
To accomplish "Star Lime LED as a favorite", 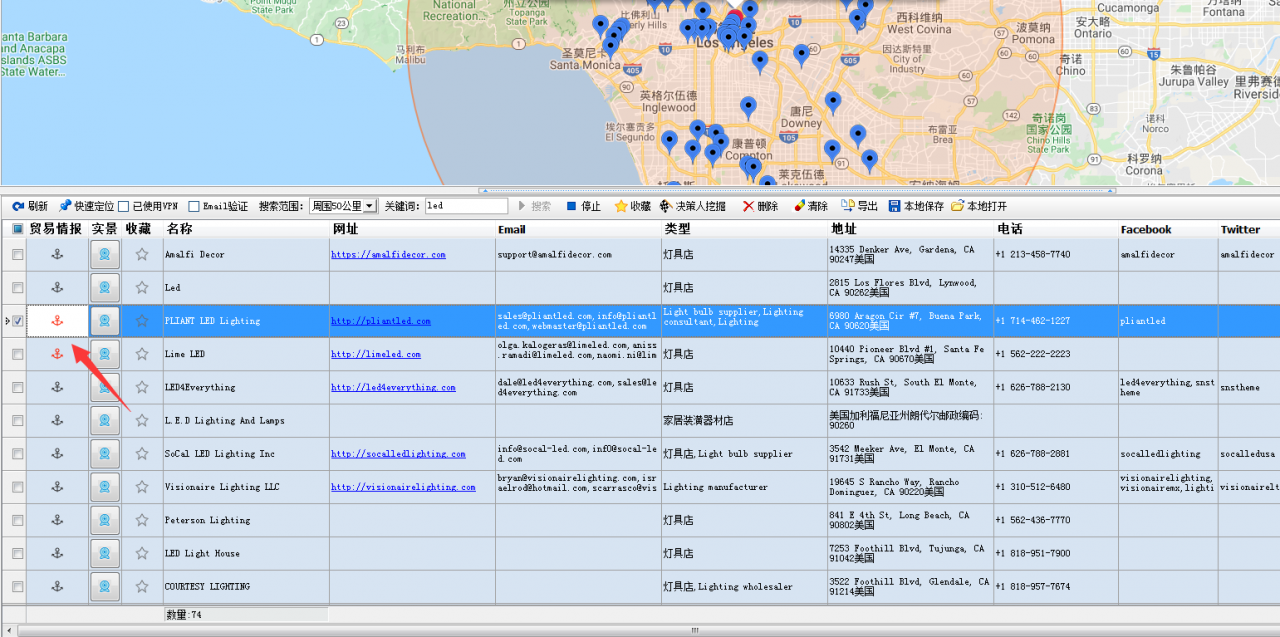I will click(x=142, y=354).
